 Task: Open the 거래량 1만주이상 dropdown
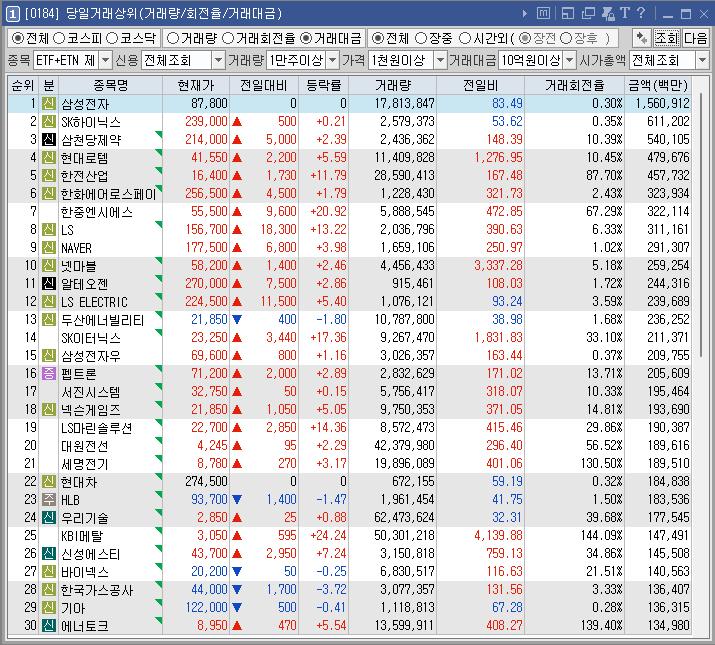coord(333,60)
